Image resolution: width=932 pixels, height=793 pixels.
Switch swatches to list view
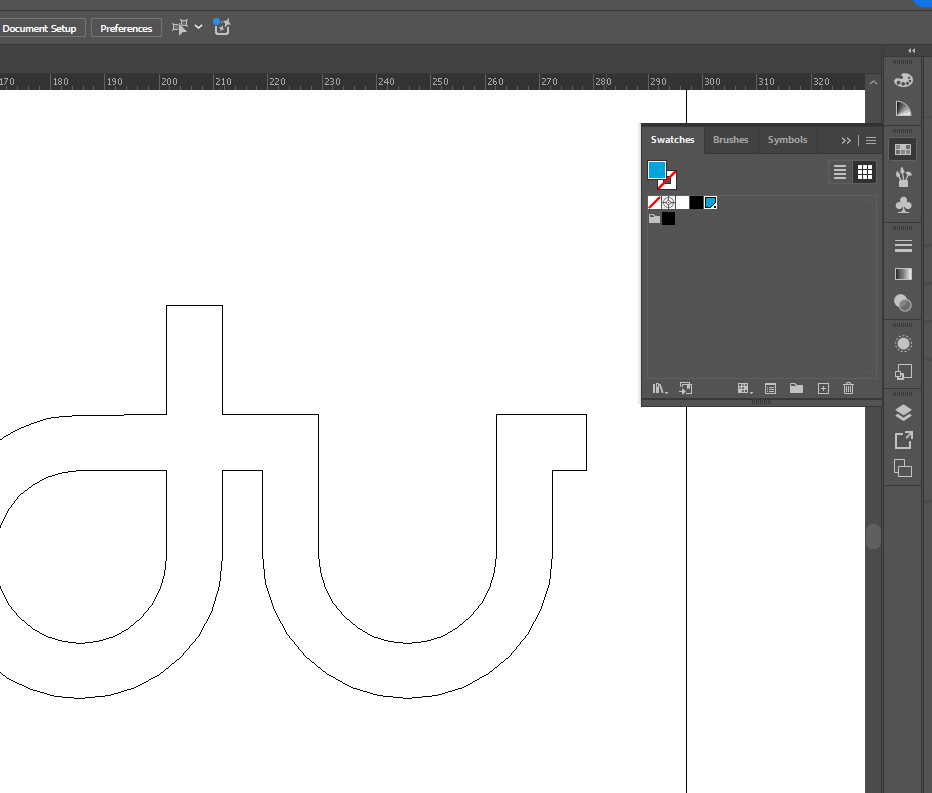(x=839, y=172)
